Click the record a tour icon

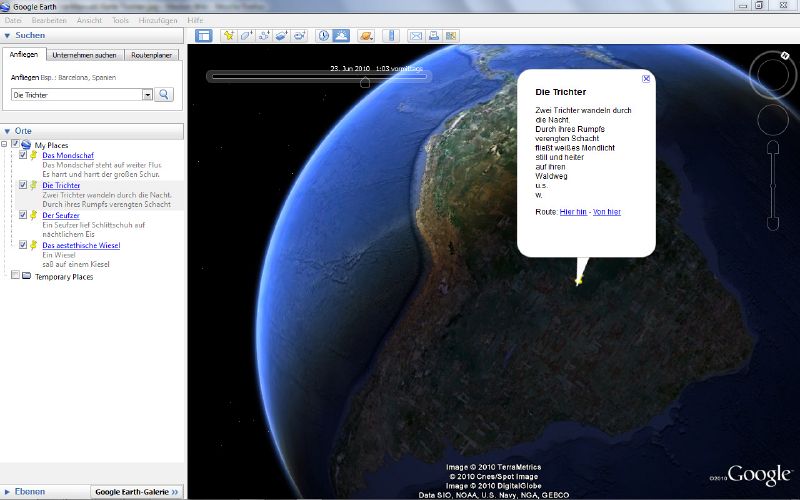[x=299, y=35]
